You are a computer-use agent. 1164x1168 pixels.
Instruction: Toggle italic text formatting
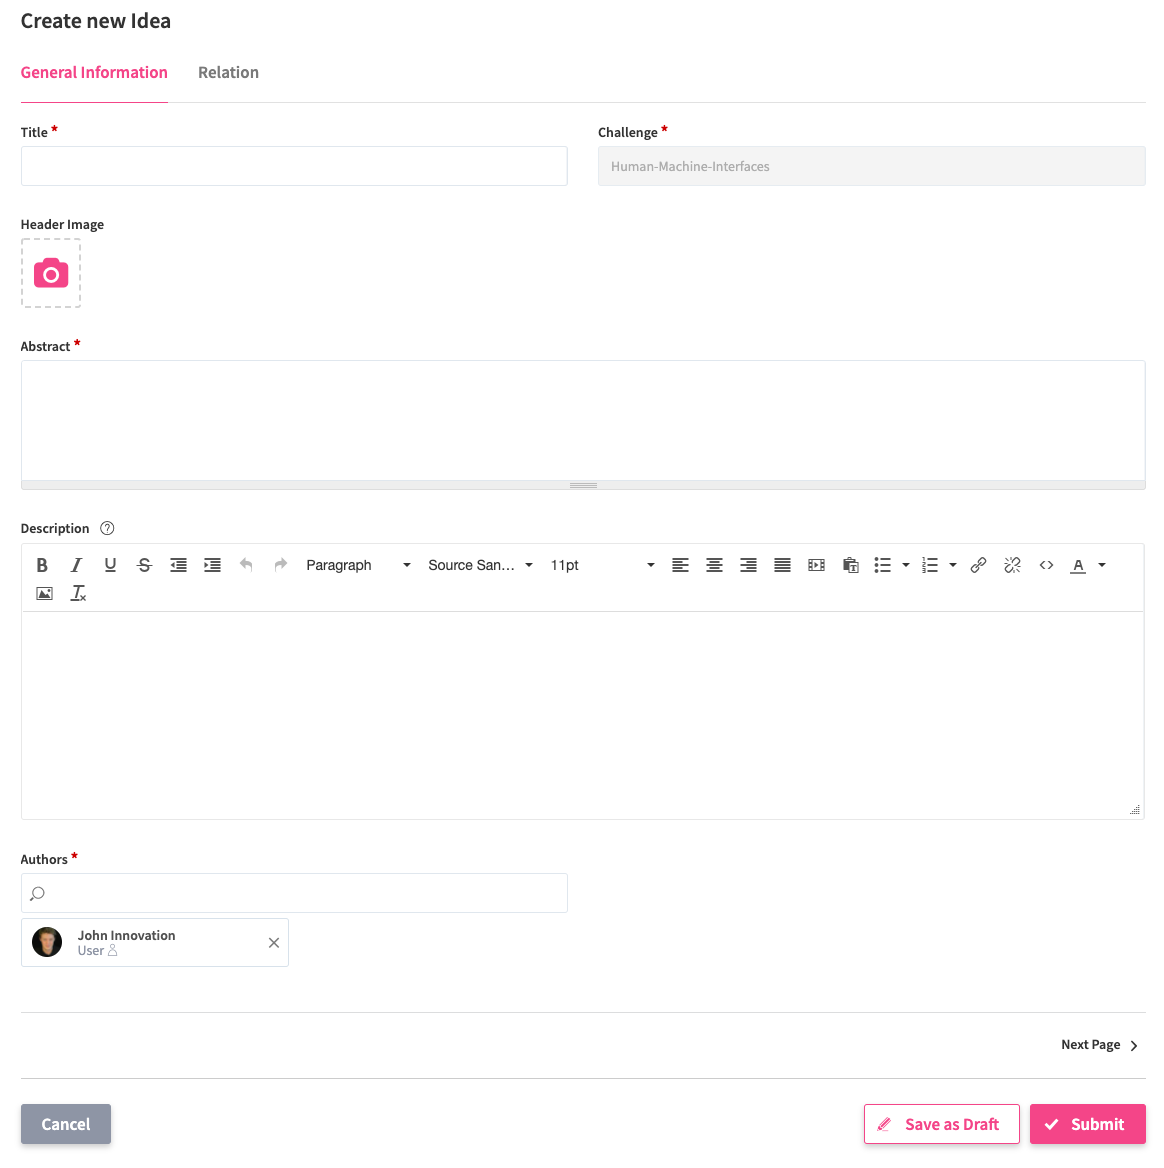[76, 565]
